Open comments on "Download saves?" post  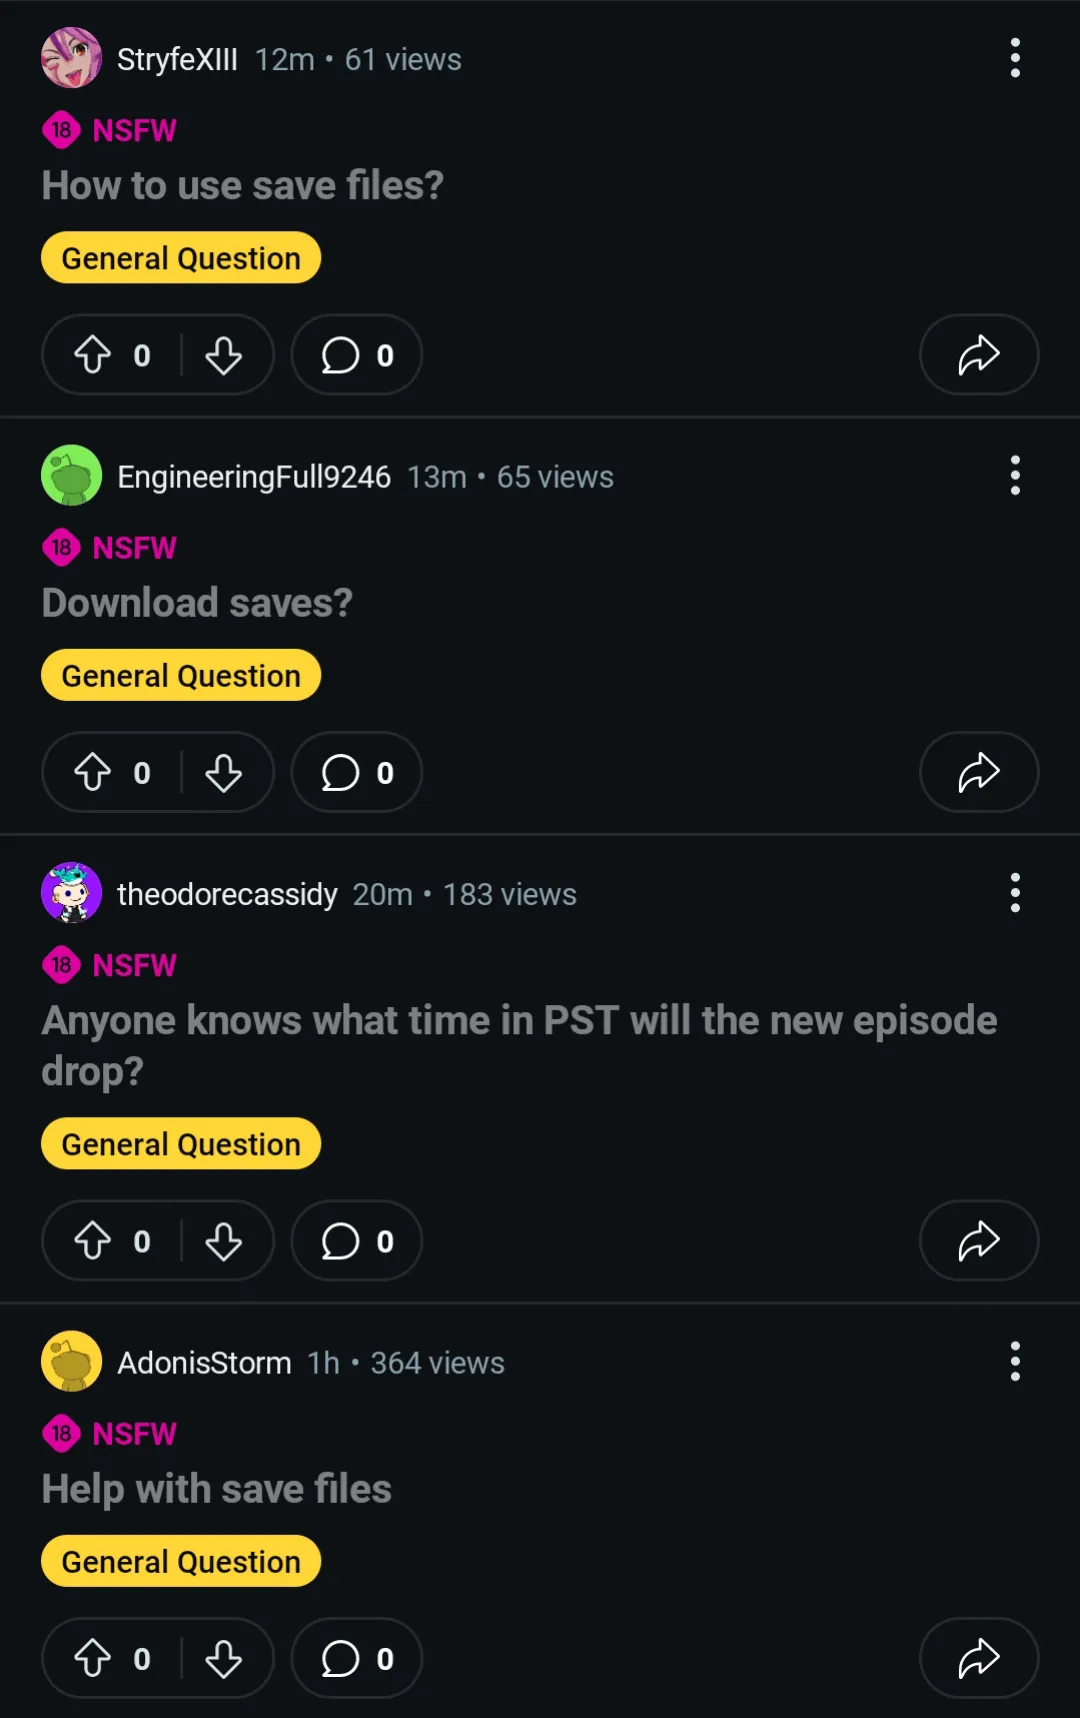pyautogui.click(x=356, y=772)
